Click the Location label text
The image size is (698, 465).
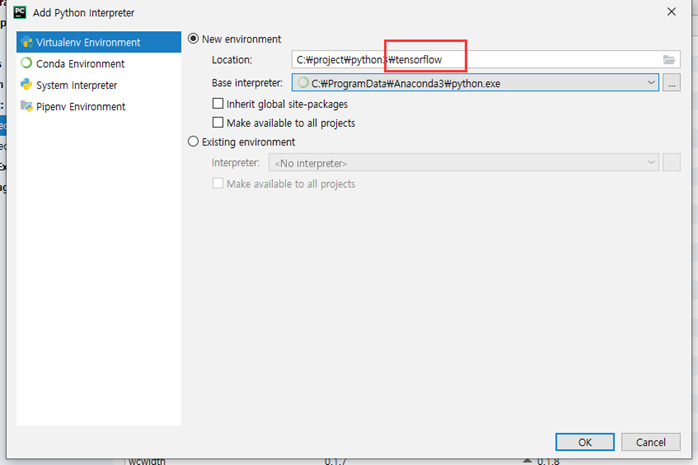tap(232, 60)
